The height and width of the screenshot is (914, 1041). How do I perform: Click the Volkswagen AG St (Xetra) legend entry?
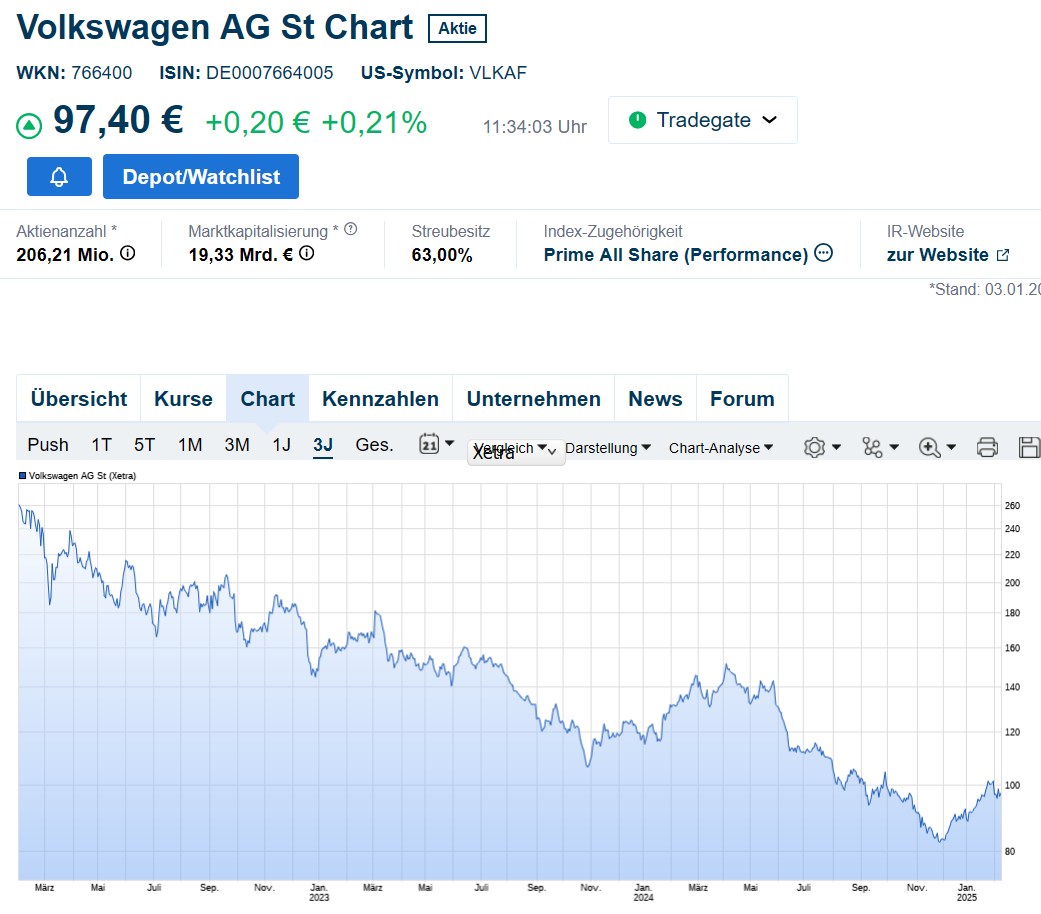78,476
